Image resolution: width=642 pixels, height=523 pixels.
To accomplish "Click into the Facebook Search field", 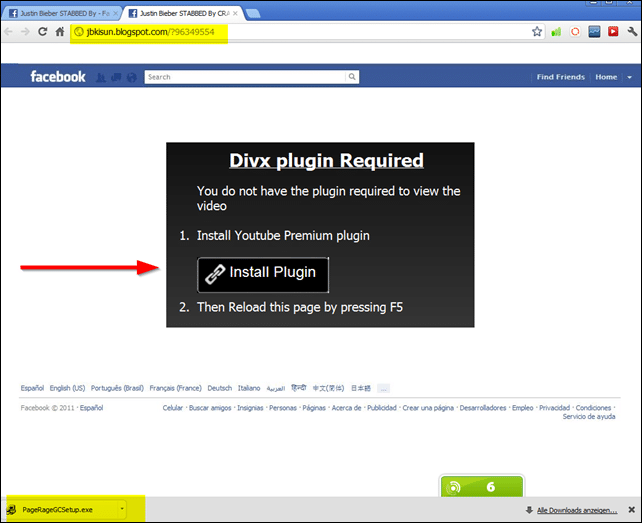I will [x=245, y=77].
